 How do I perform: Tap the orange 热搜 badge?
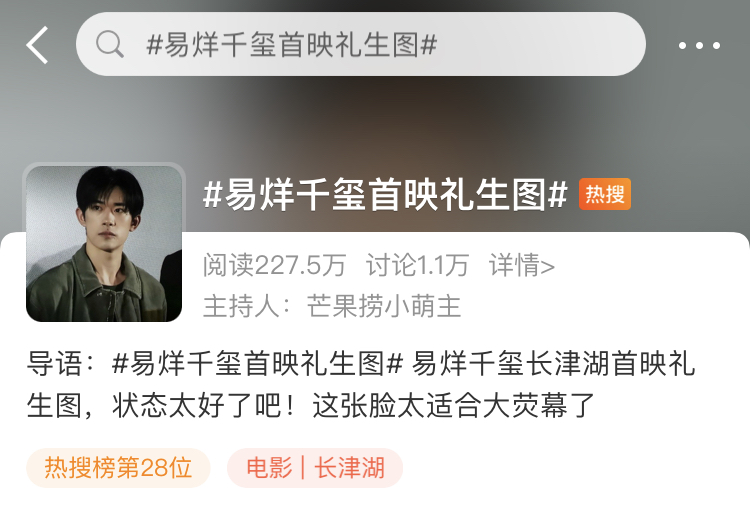point(605,194)
